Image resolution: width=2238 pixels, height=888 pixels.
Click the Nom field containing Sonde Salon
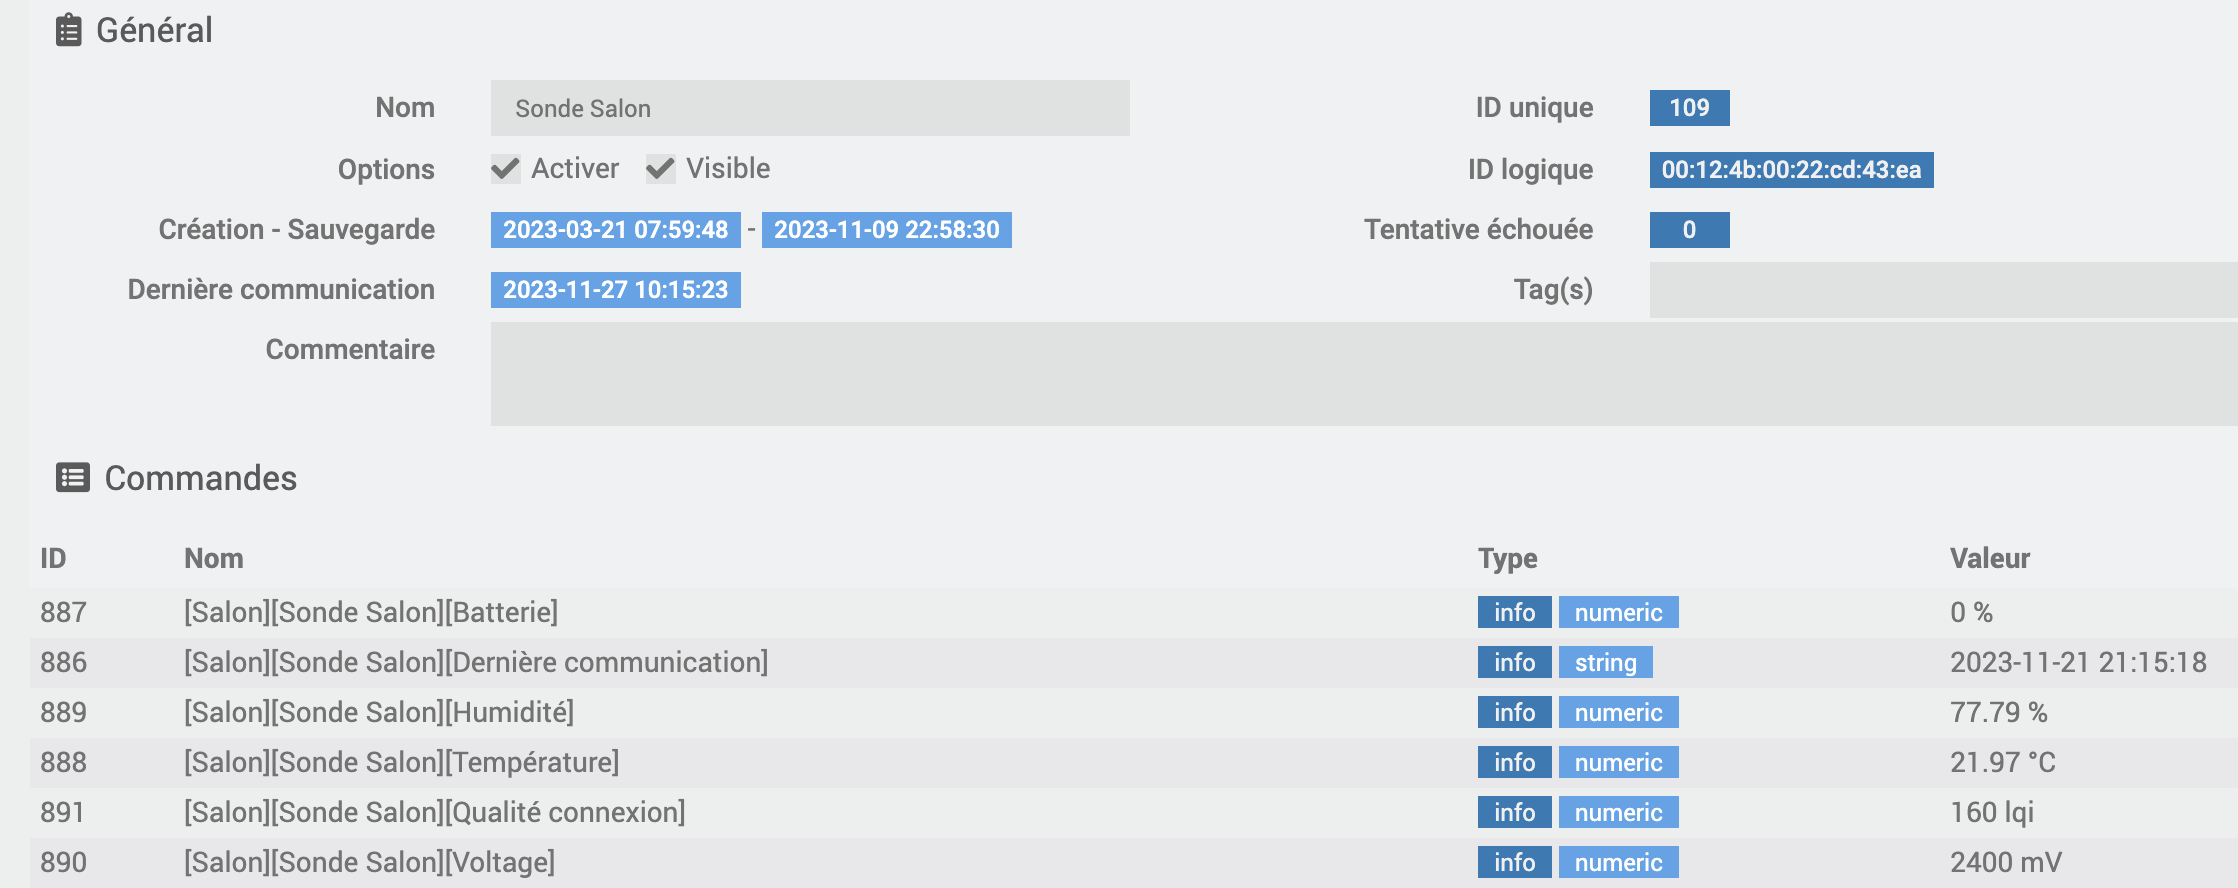tap(809, 108)
